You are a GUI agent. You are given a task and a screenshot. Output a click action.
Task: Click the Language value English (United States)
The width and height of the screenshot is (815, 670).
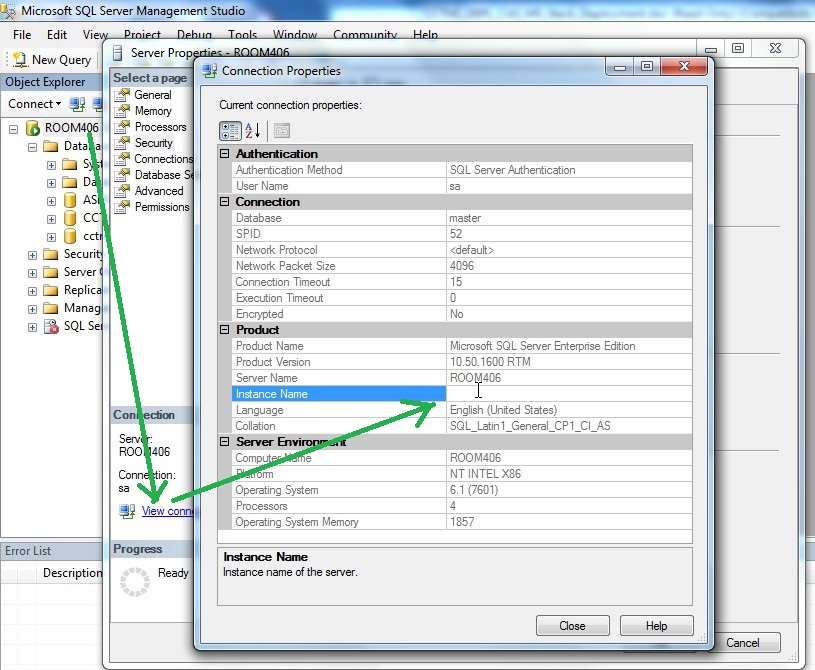tap(503, 410)
